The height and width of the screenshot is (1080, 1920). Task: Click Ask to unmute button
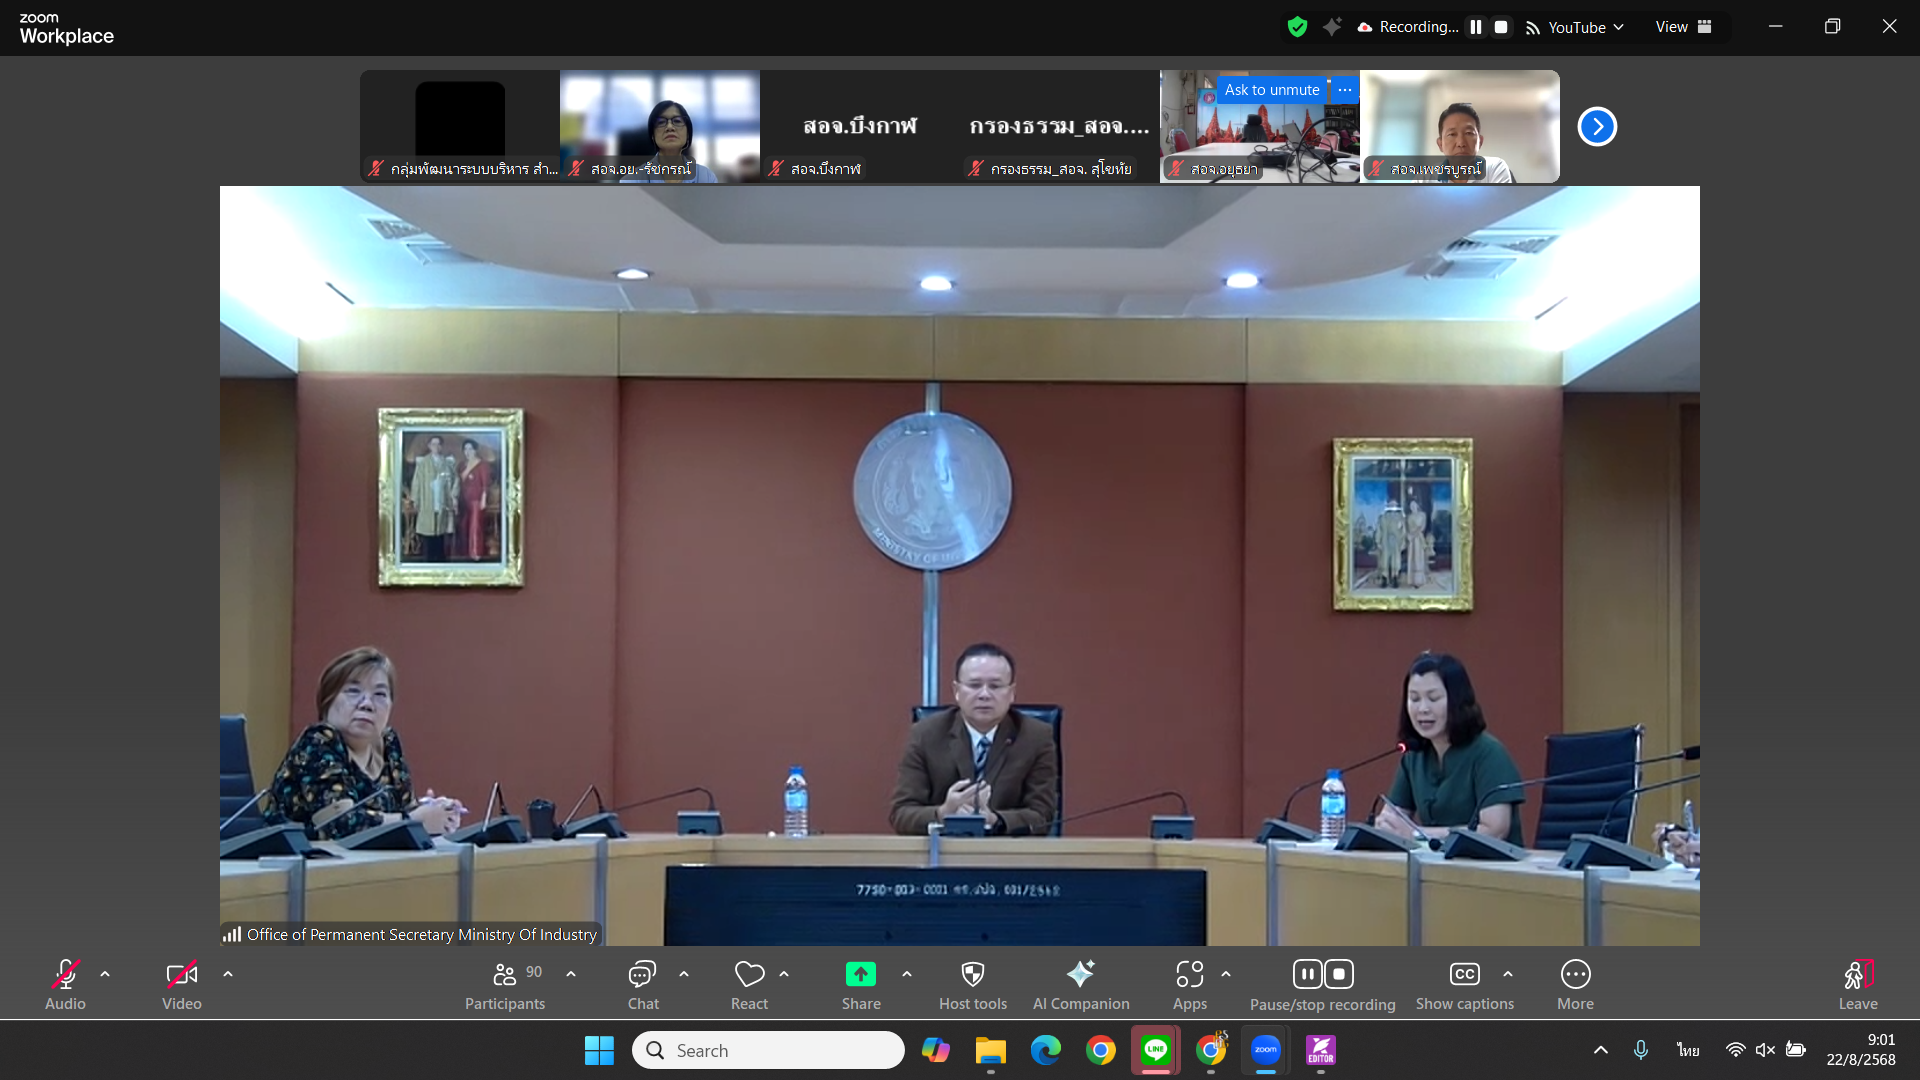1272,90
